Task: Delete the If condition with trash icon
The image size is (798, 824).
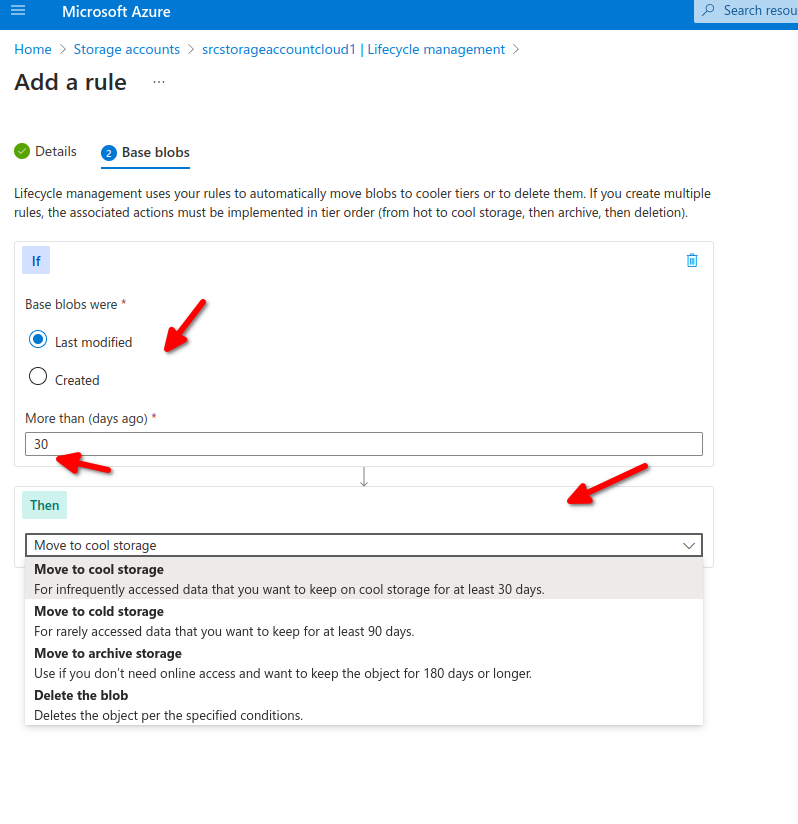Action: click(692, 260)
